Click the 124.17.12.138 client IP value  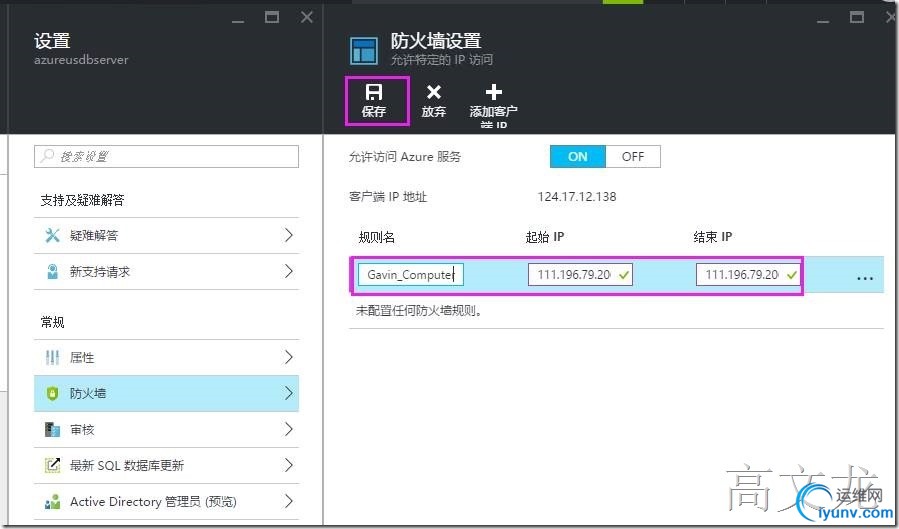click(x=577, y=197)
